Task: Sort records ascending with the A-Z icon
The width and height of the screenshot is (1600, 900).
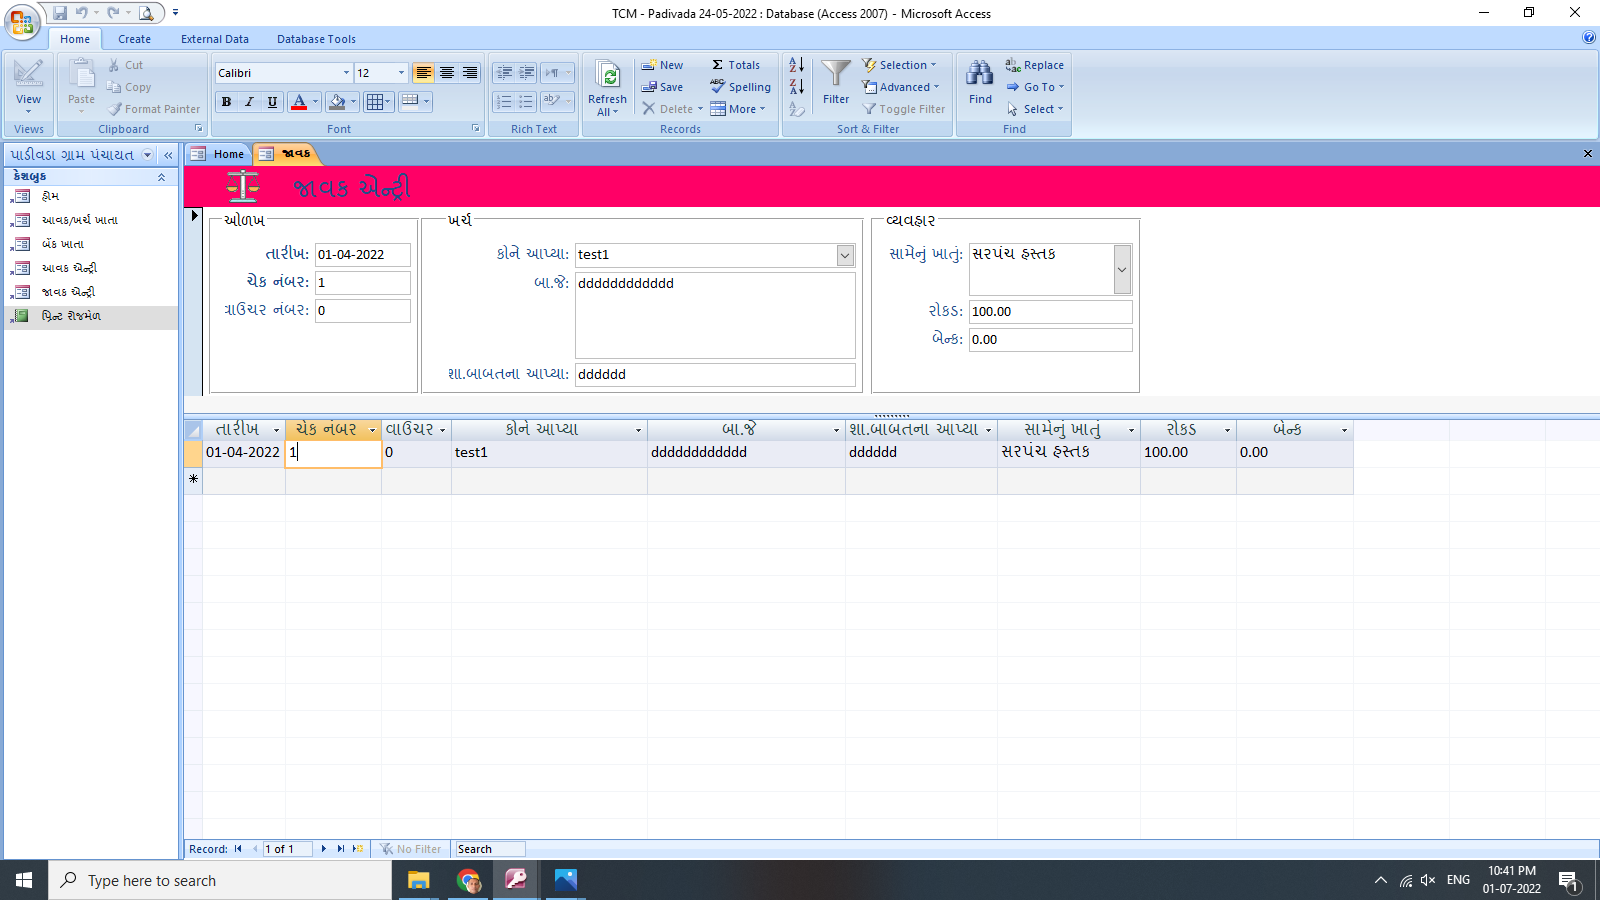Action: click(796, 64)
